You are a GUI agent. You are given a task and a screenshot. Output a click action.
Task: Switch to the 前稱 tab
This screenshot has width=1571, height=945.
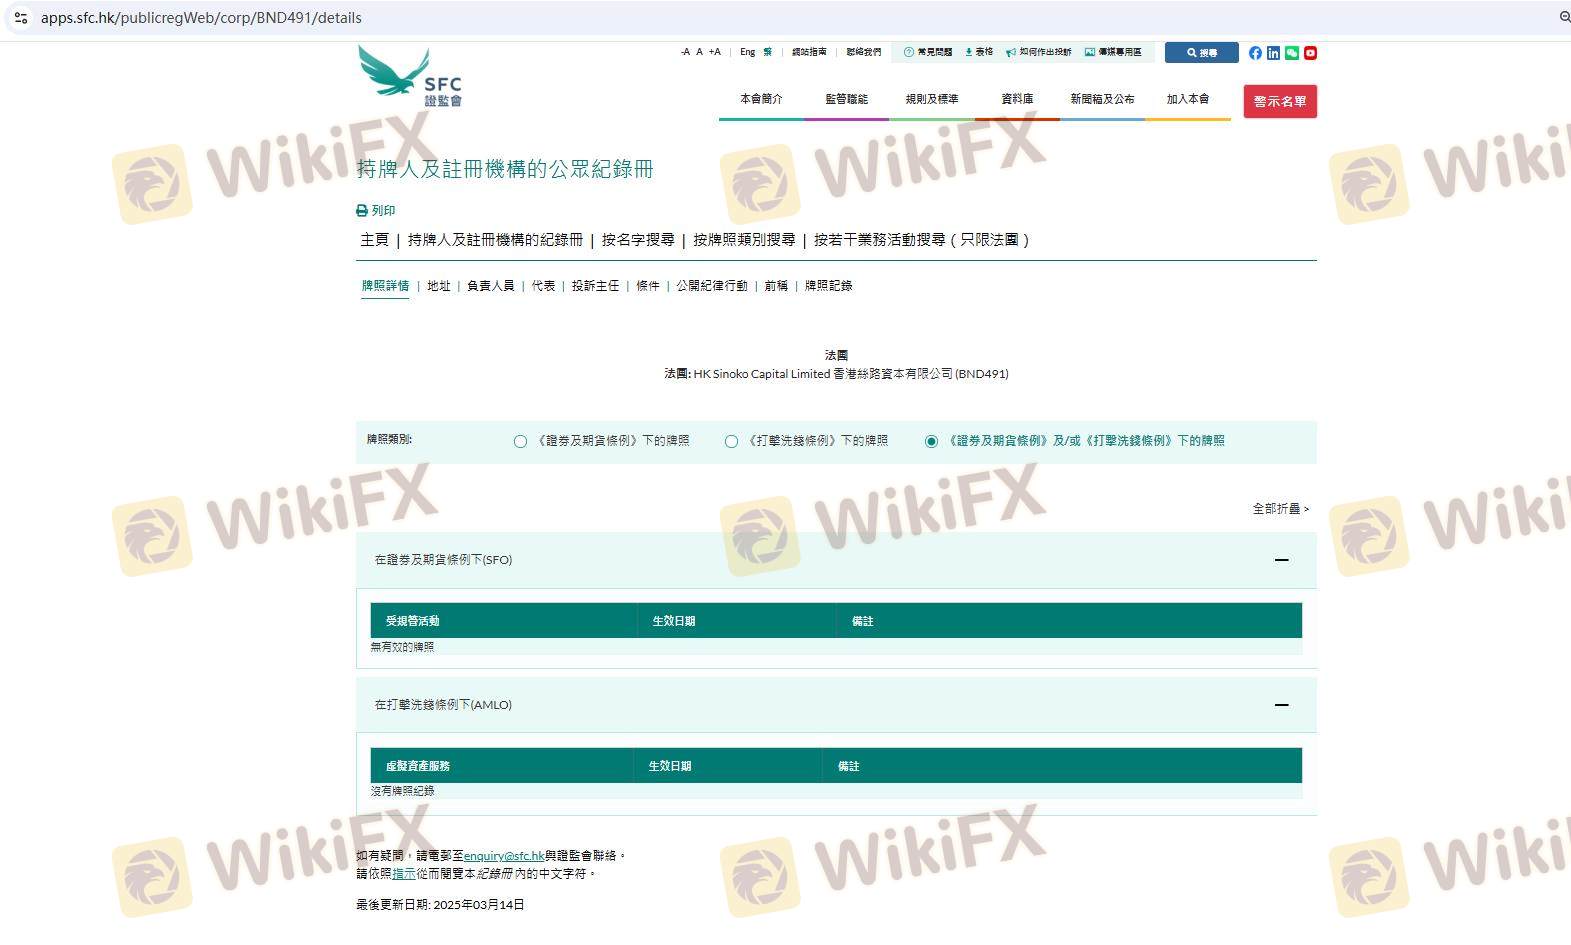pos(776,286)
